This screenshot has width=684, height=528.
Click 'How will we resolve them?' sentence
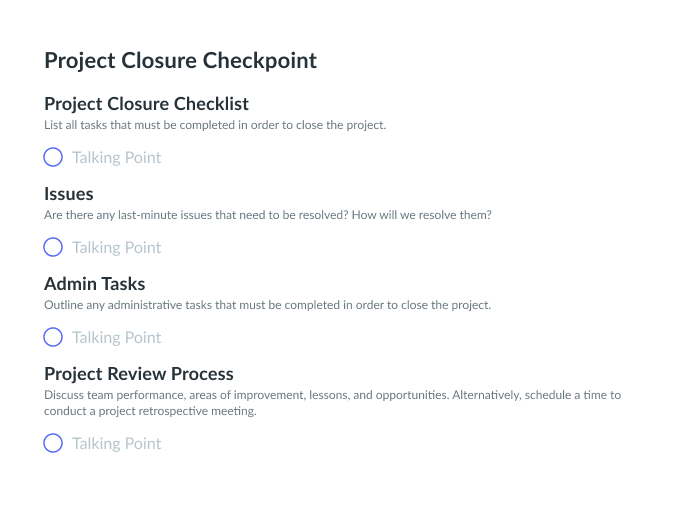(x=422, y=215)
